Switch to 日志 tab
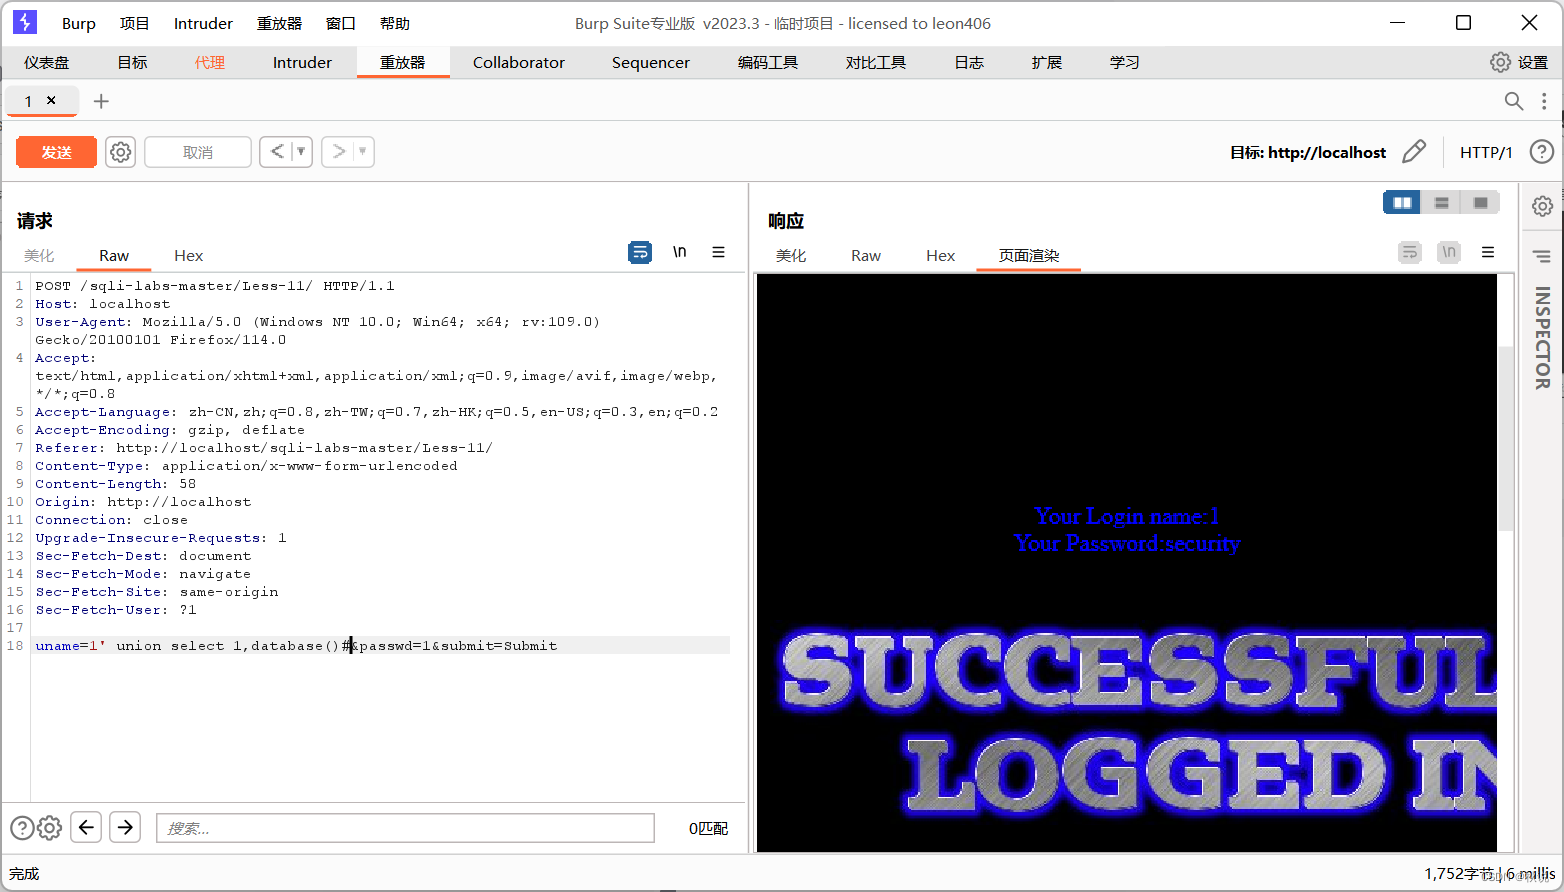This screenshot has height=892, width=1564. pos(969,62)
